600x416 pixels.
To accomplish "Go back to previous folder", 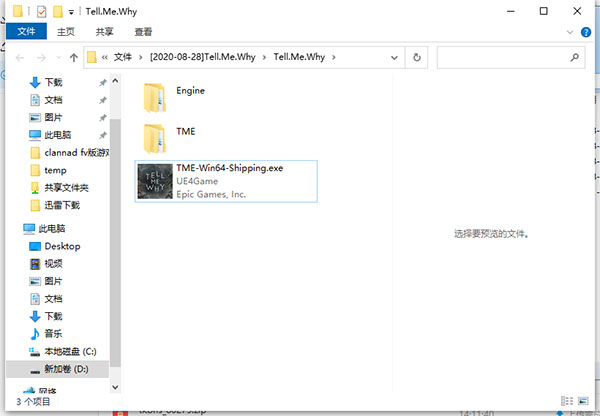I will [20, 58].
